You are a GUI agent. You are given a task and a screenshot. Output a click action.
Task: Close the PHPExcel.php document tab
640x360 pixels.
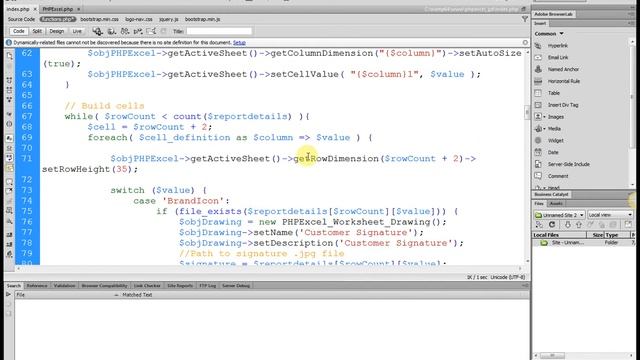click(78, 9)
